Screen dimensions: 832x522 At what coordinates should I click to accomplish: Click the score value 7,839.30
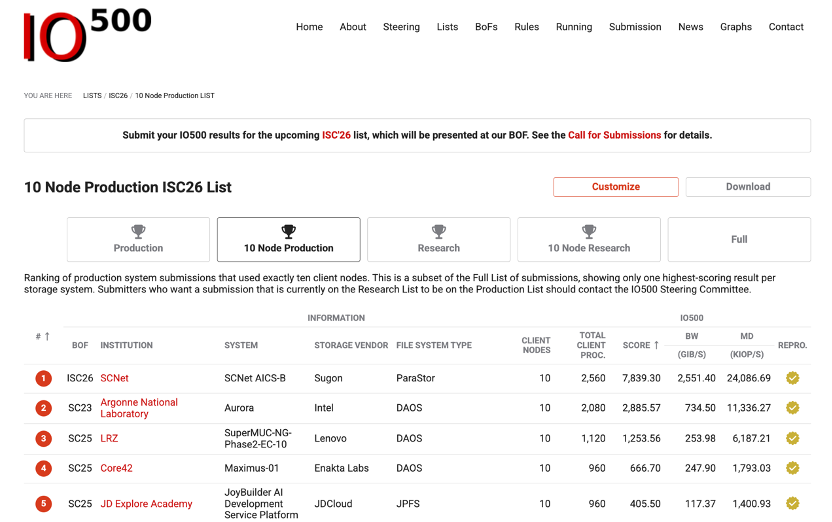(x=642, y=378)
